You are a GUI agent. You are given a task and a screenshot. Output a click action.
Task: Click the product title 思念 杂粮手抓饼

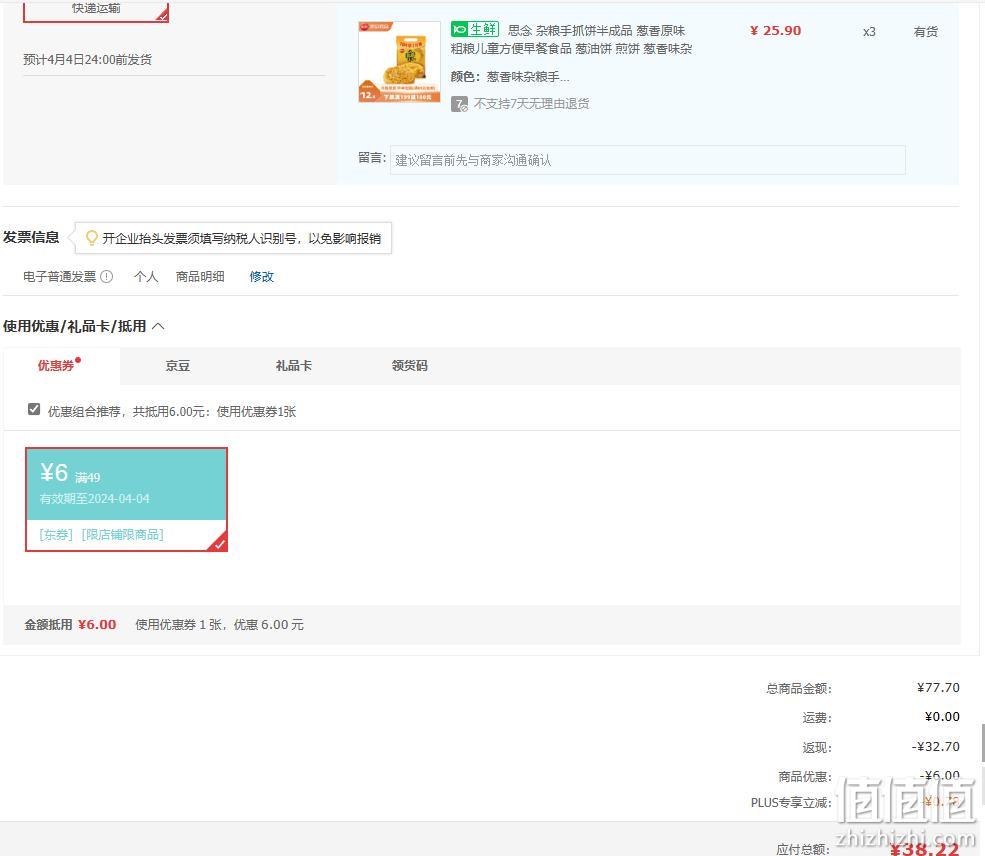pos(571,40)
